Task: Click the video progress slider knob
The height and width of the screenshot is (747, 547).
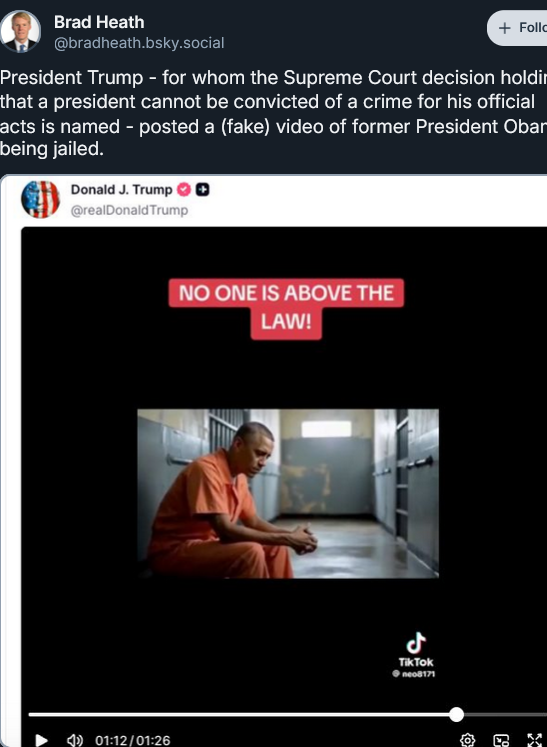Action: click(x=456, y=714)
